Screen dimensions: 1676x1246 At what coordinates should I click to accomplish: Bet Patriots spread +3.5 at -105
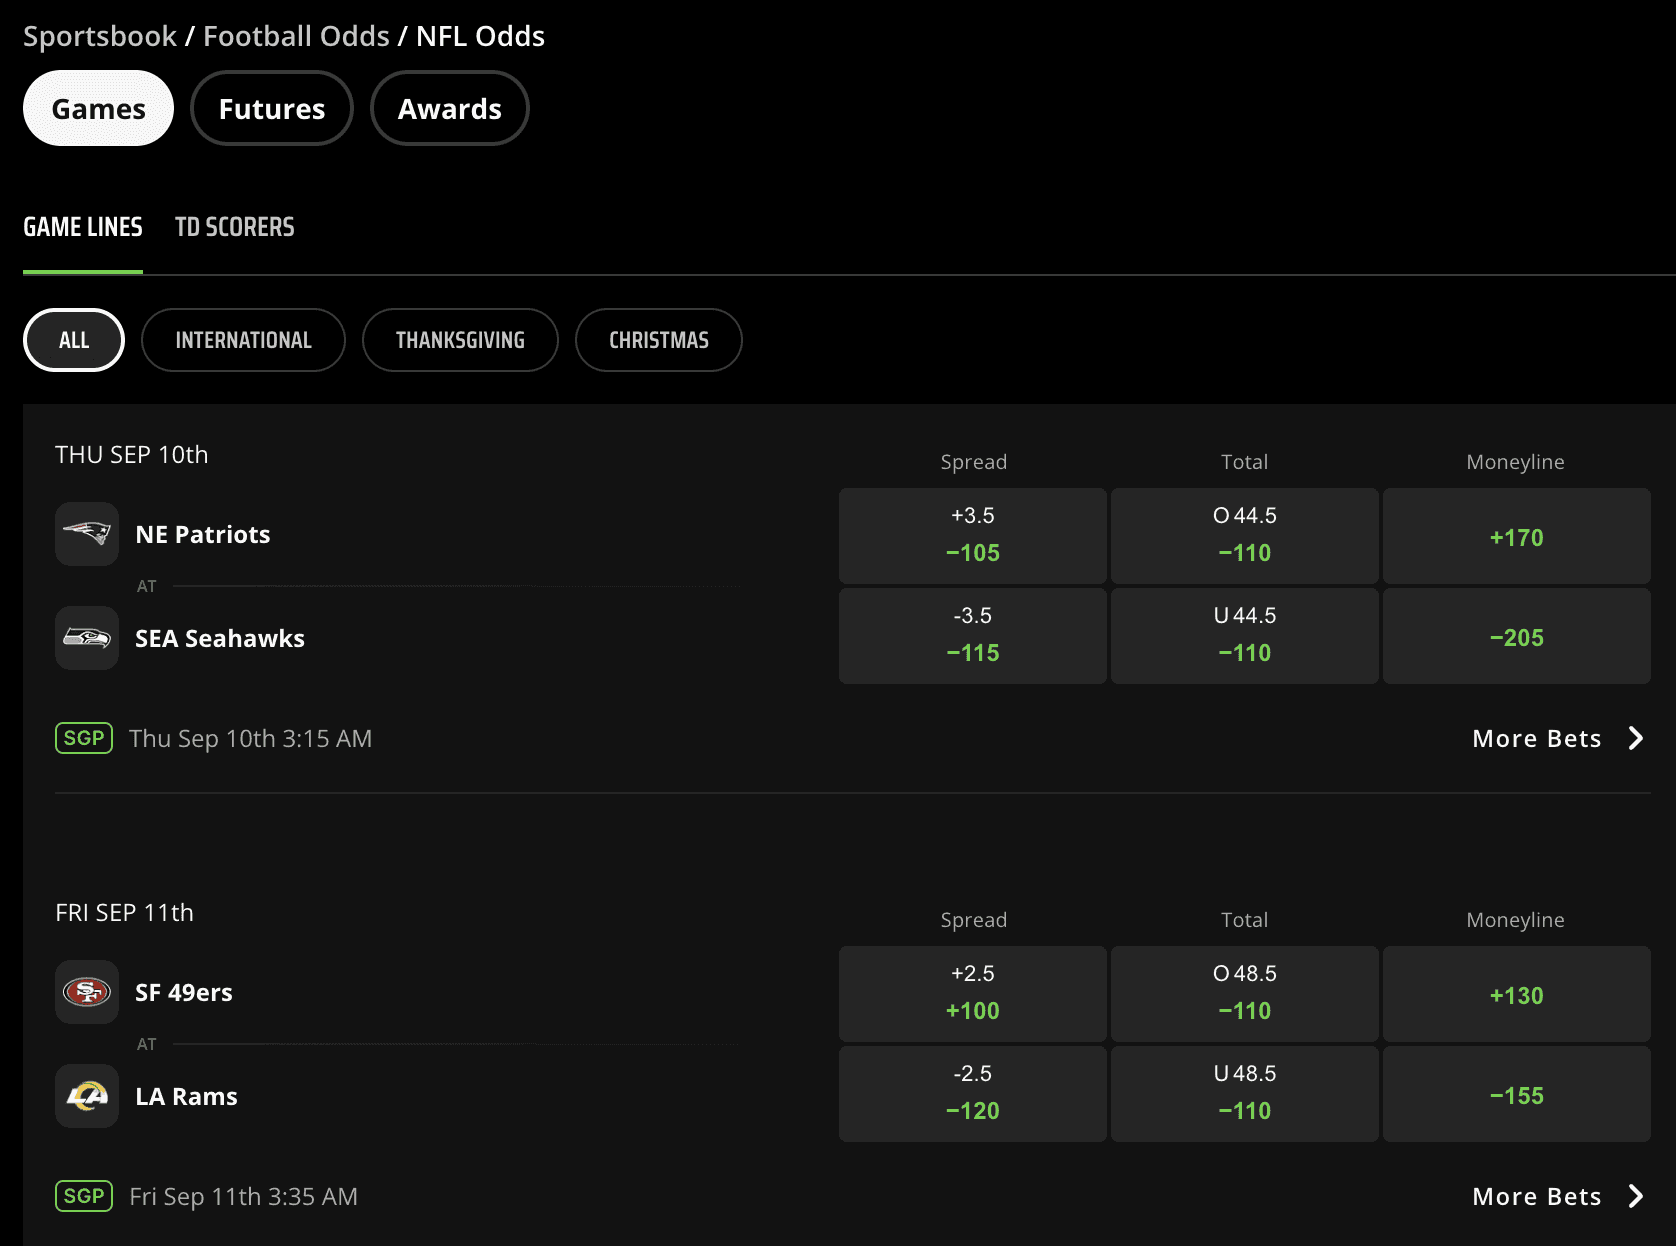[973, 536]
